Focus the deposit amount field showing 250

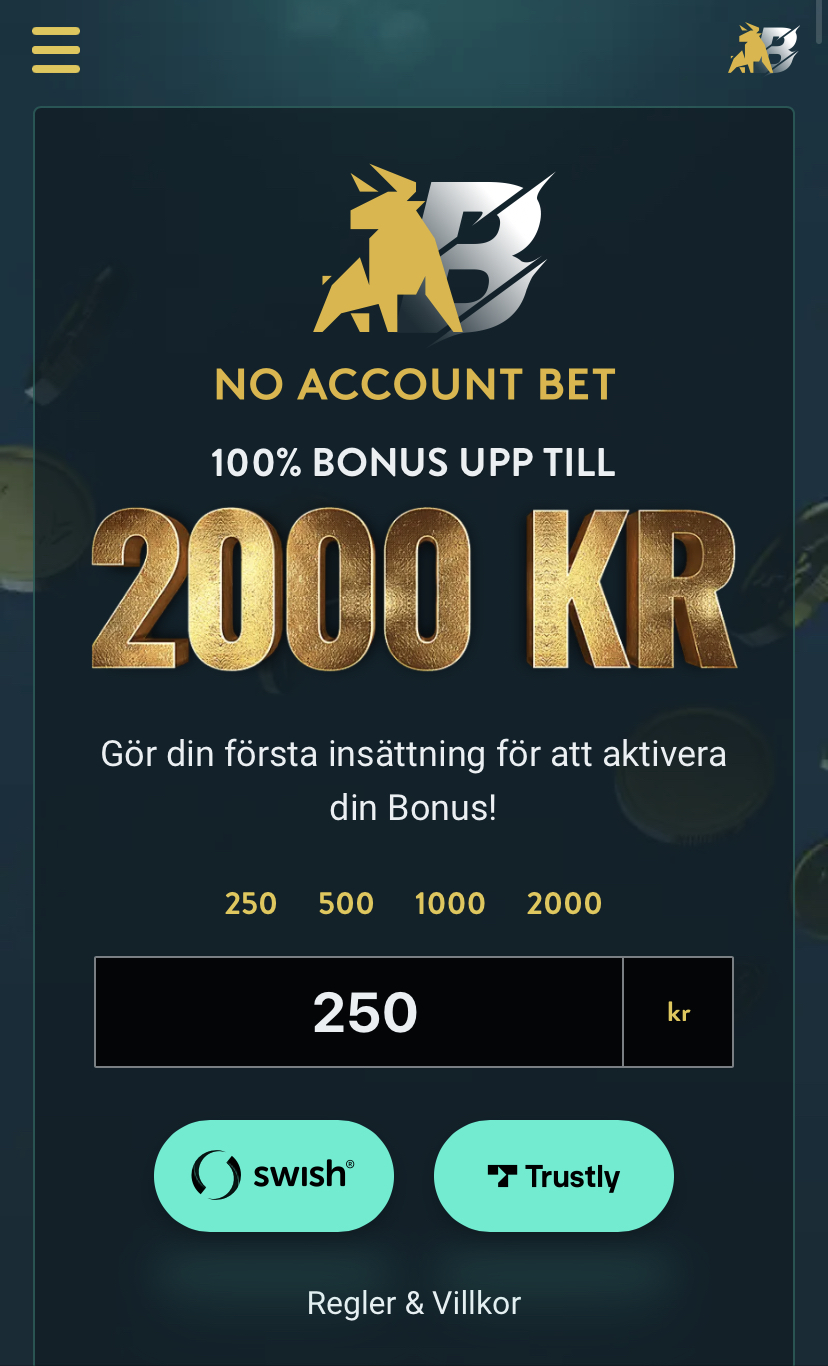[x=359, y=1012]
